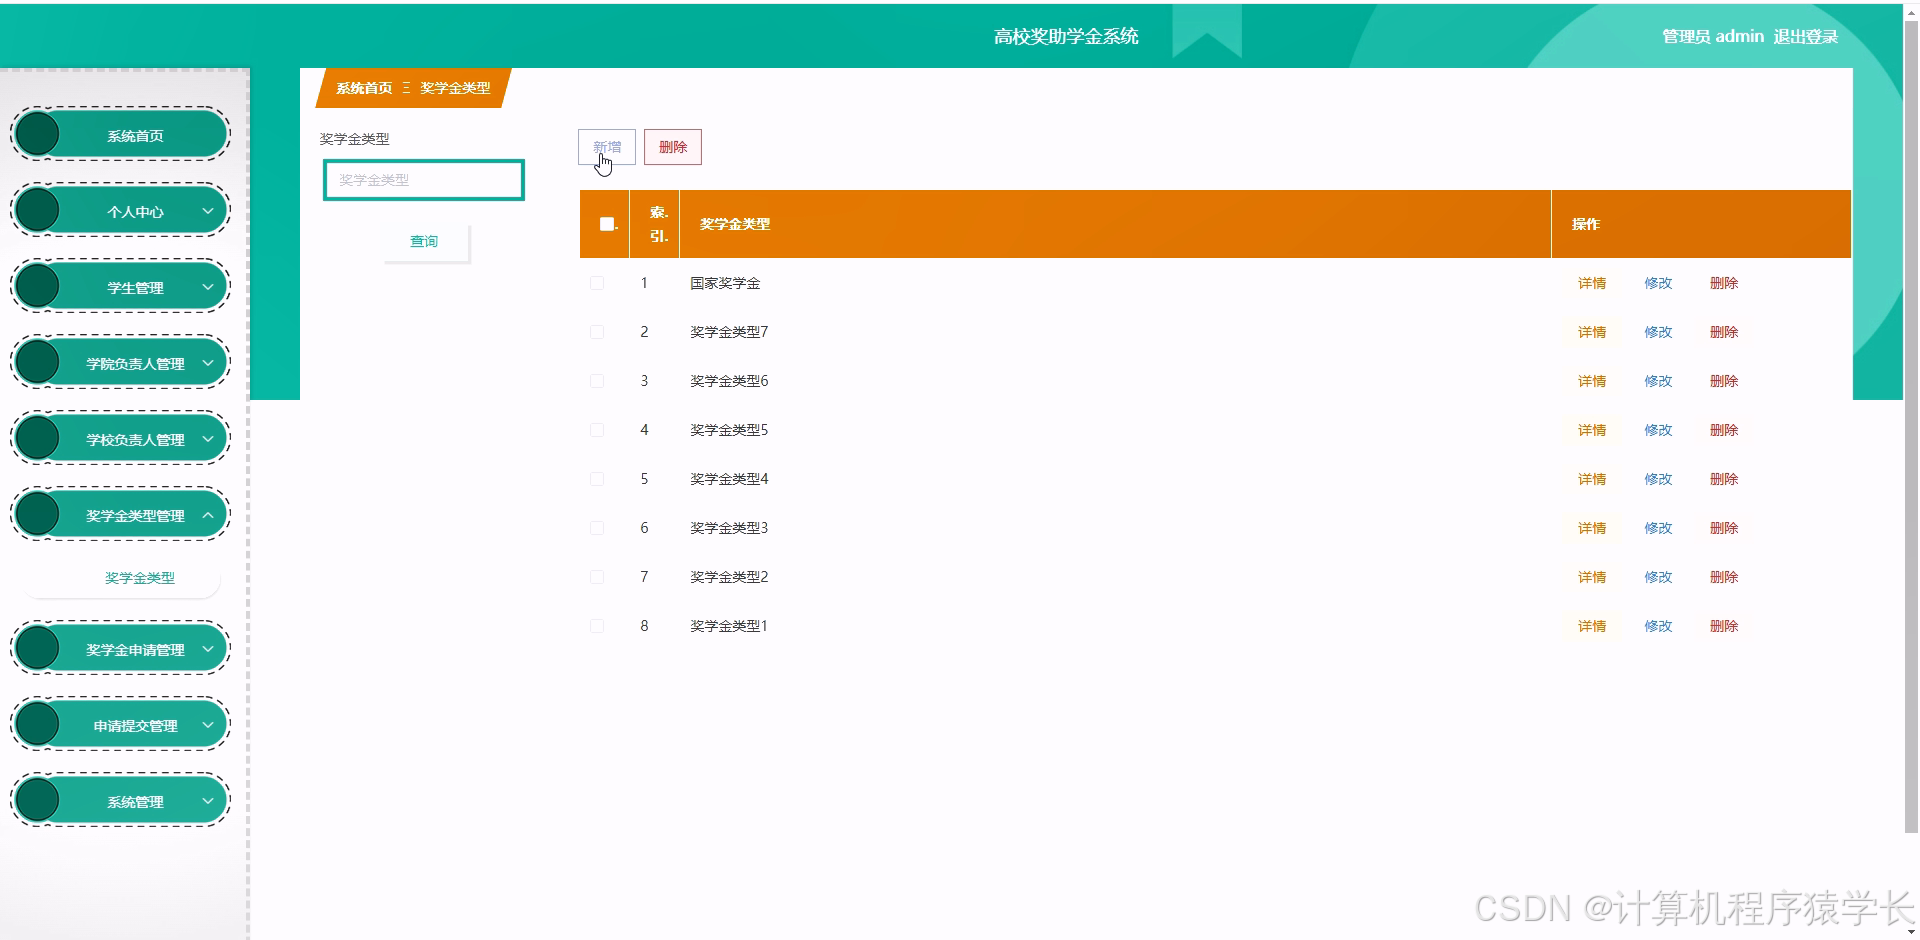Click 删除 for 奖学金类型7 row
1920x940 pixels.
[x=1724, y=332]
